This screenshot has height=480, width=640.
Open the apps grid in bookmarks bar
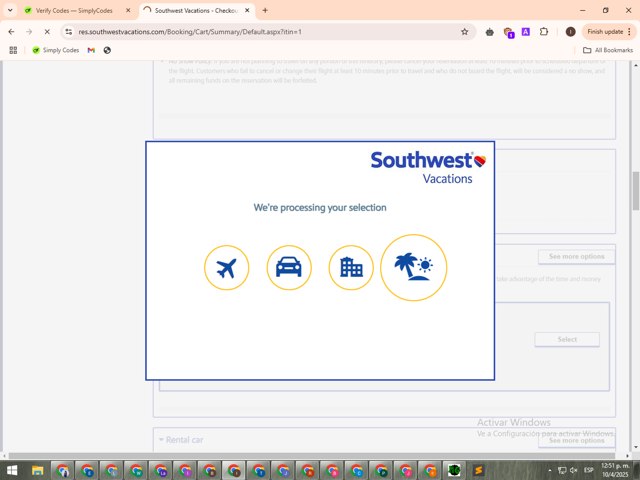coord(13,50)
